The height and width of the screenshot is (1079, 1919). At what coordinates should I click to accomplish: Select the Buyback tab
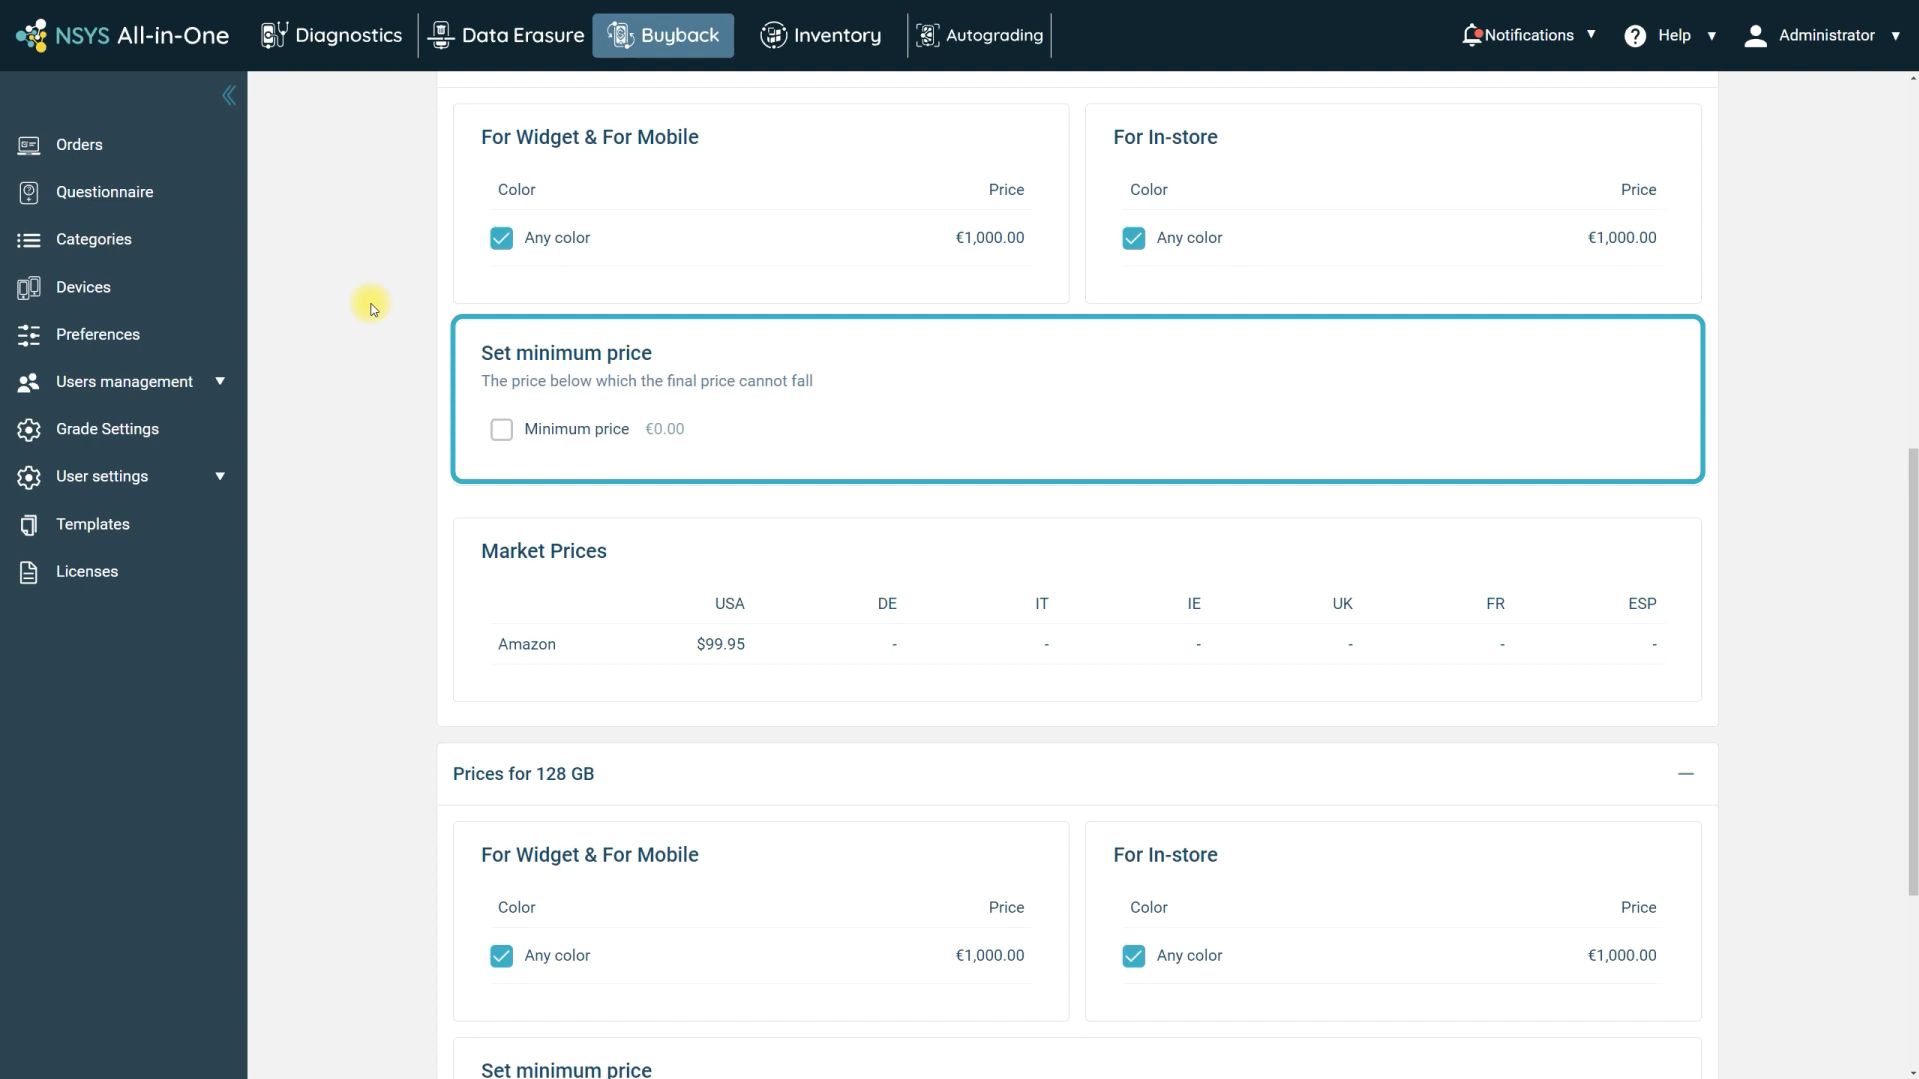[663, 35]
